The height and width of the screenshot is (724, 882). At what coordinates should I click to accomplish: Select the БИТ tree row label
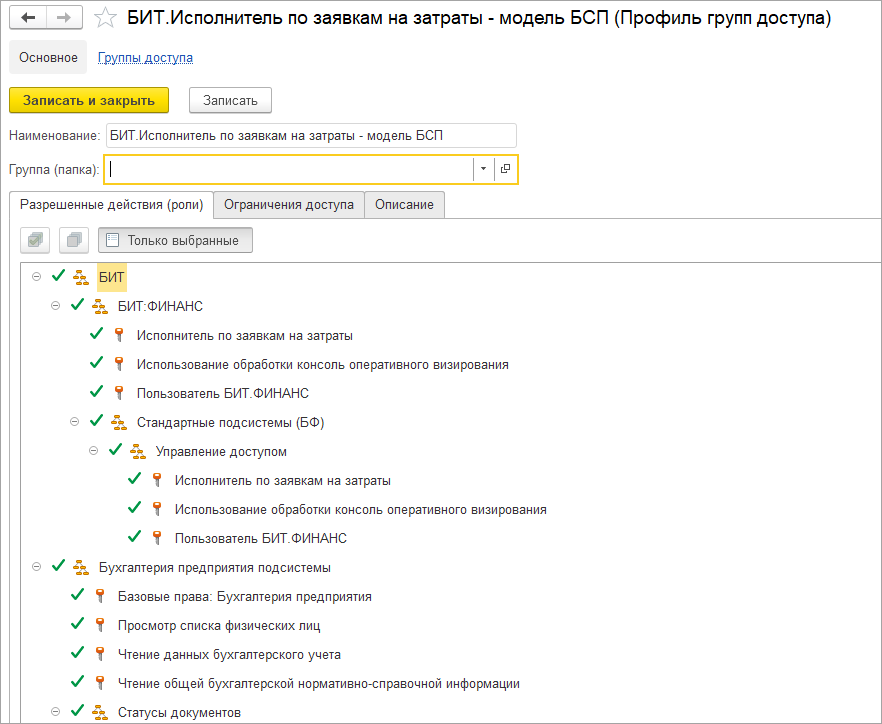[x=111, y=277]
